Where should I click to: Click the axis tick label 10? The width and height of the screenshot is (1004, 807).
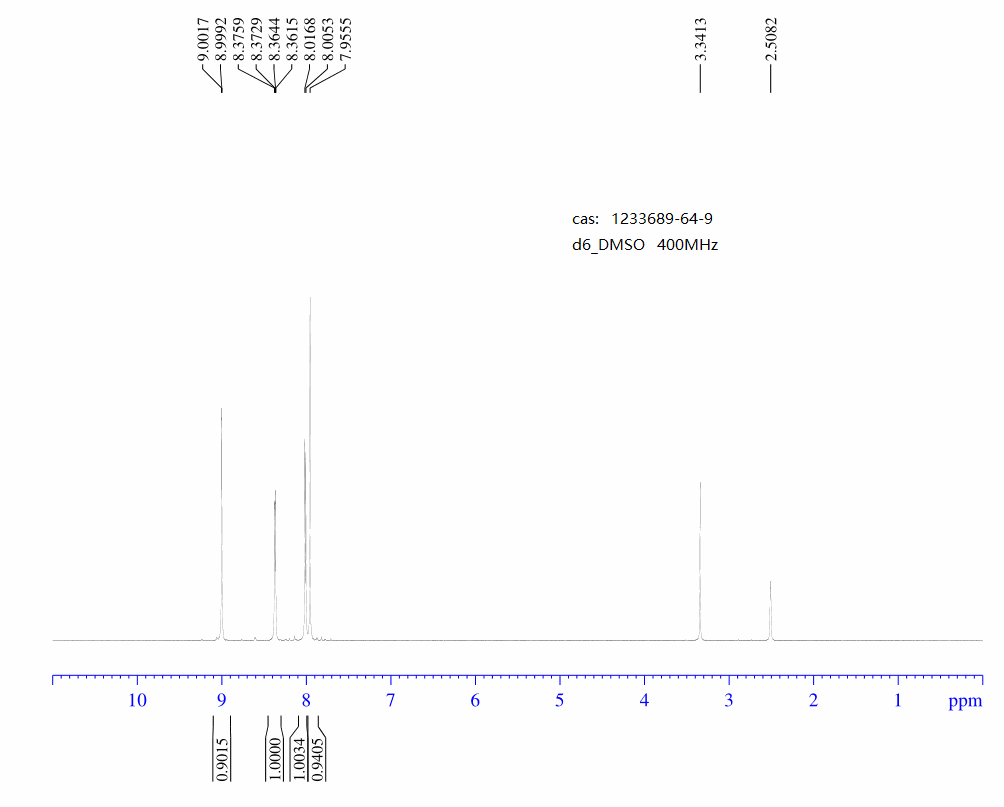click(137, 701)
